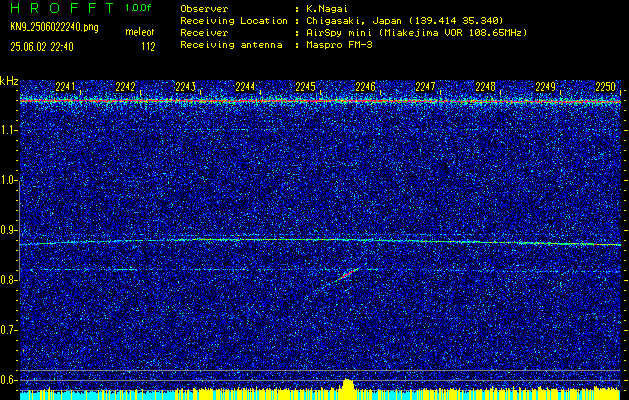Select the filename KN9_2506022240.png

(x=54, y=27)
